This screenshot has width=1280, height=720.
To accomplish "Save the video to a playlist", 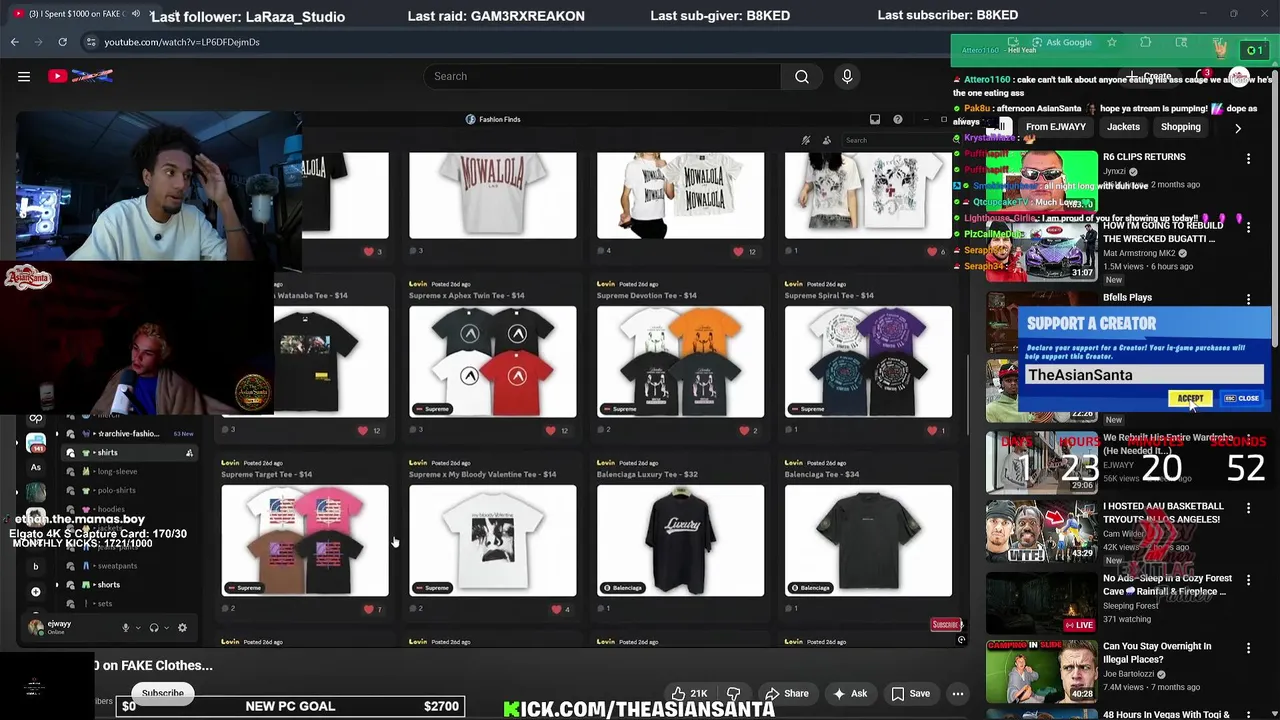I will point(910,693).
